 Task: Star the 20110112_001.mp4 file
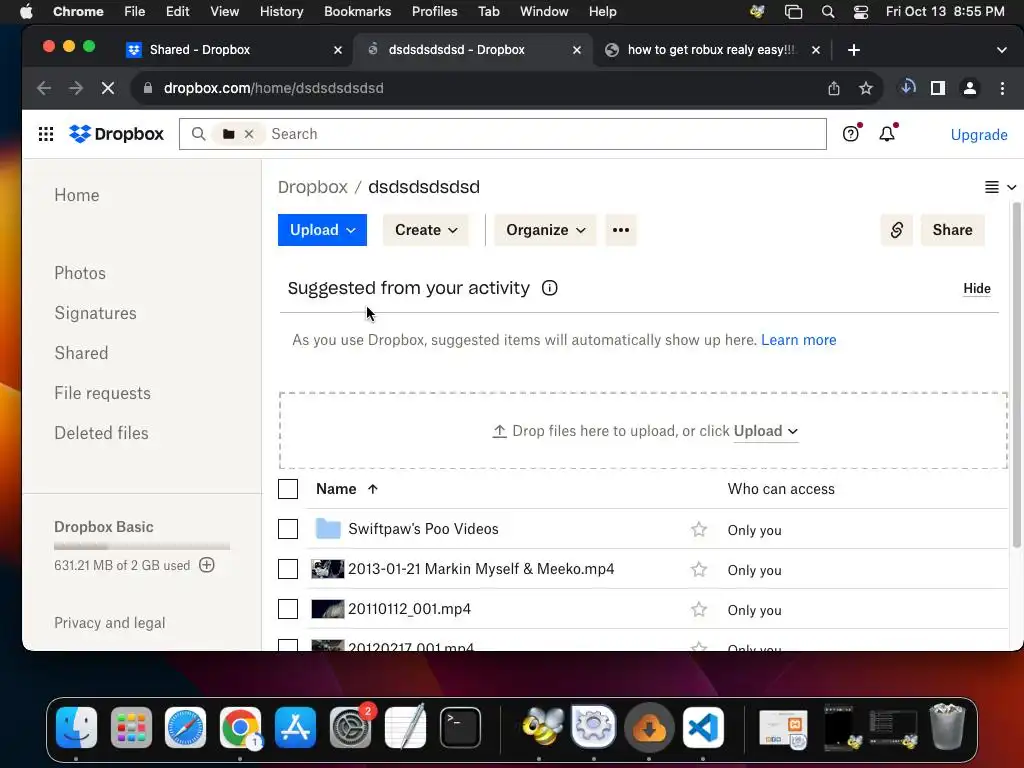point(699,609)
